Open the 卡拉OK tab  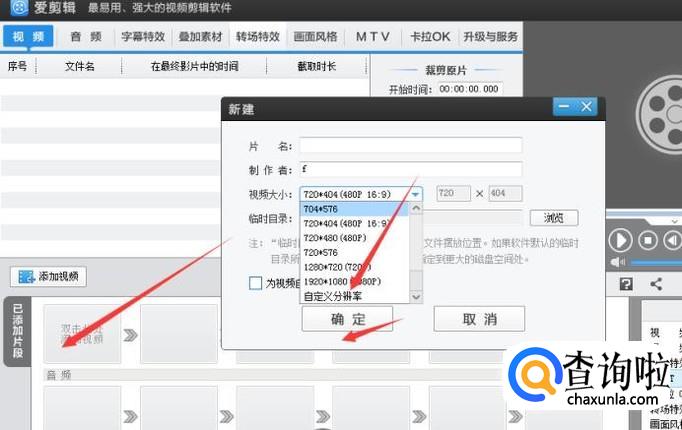(430, 37)
